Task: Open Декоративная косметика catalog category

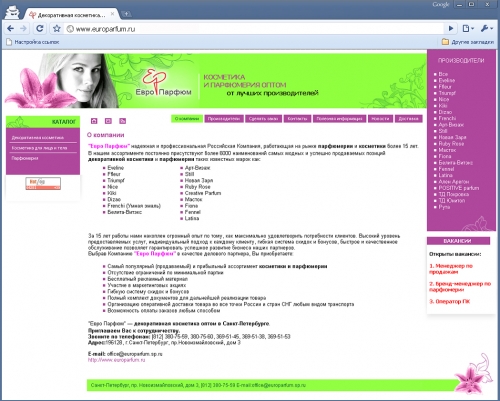Action: (38, 138)
